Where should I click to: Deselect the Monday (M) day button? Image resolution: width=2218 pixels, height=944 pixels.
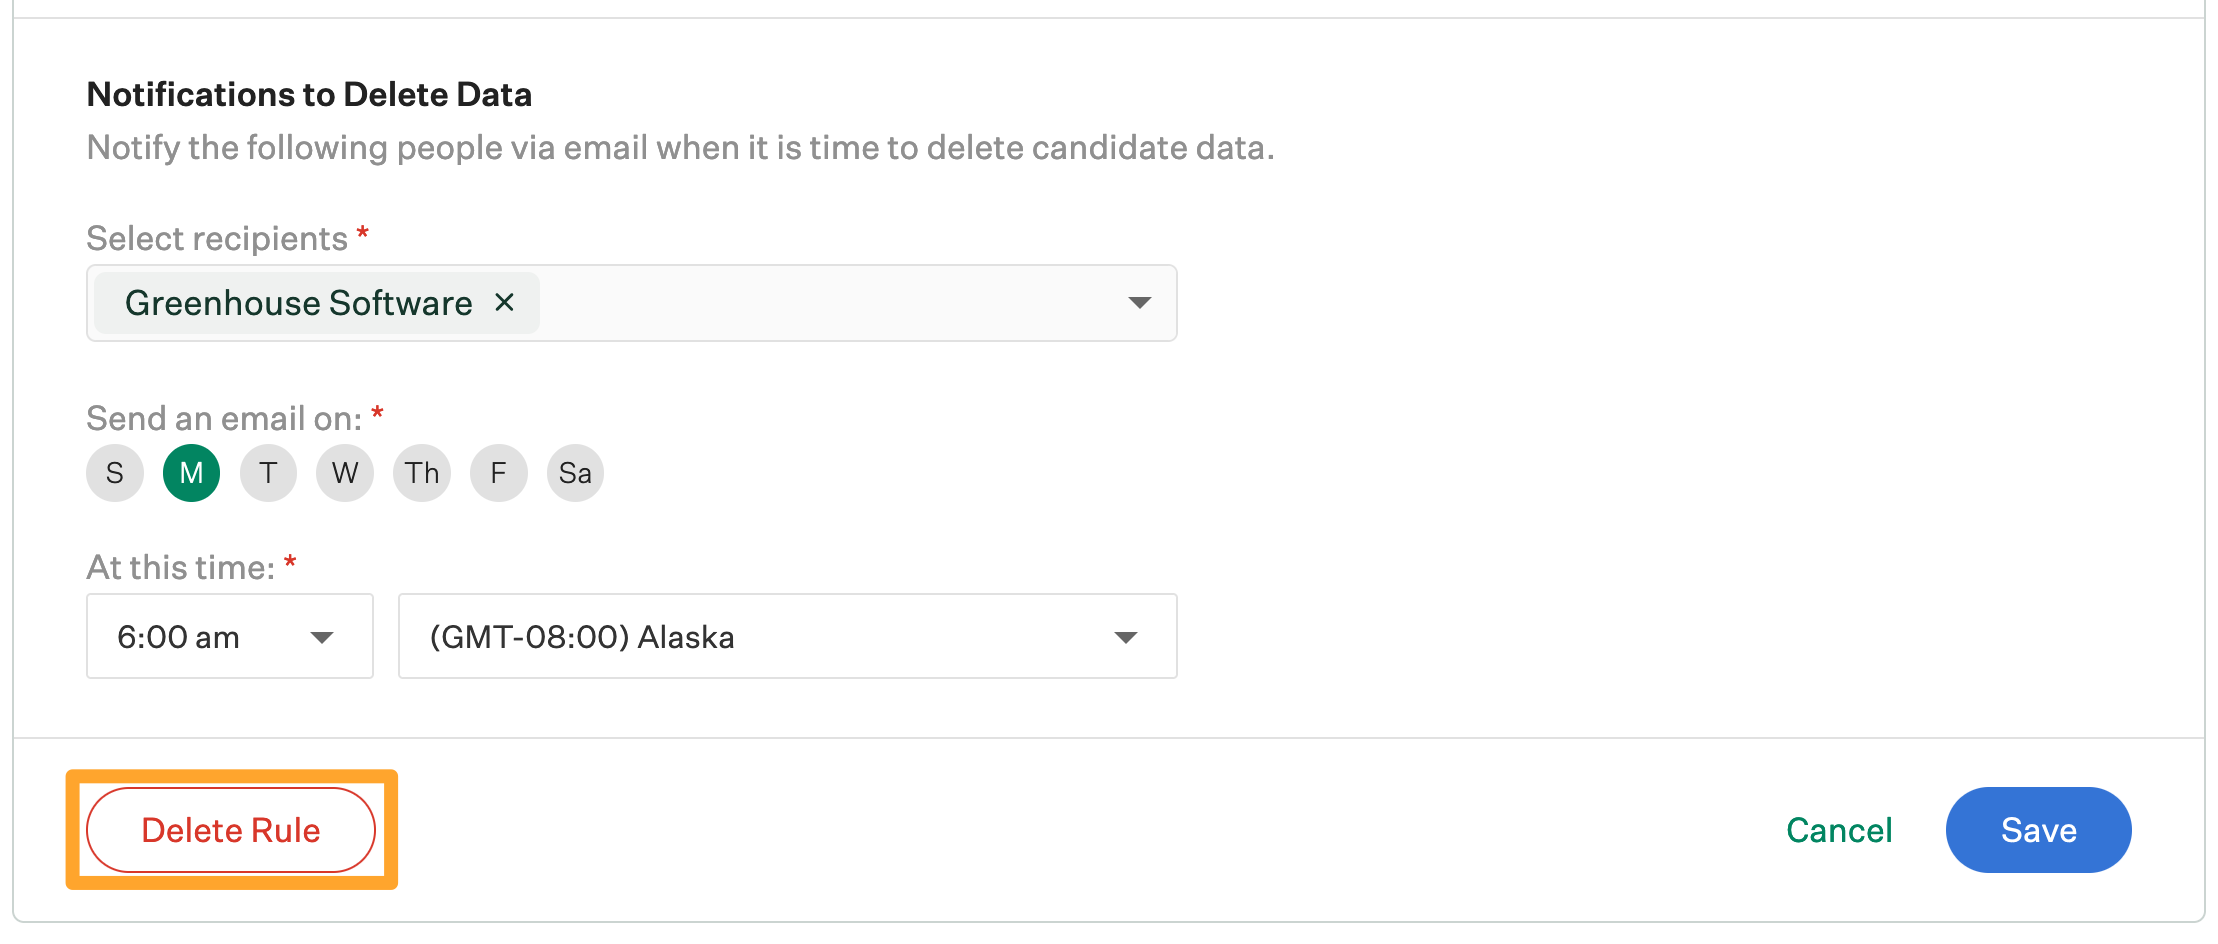[x=191, y=473]
